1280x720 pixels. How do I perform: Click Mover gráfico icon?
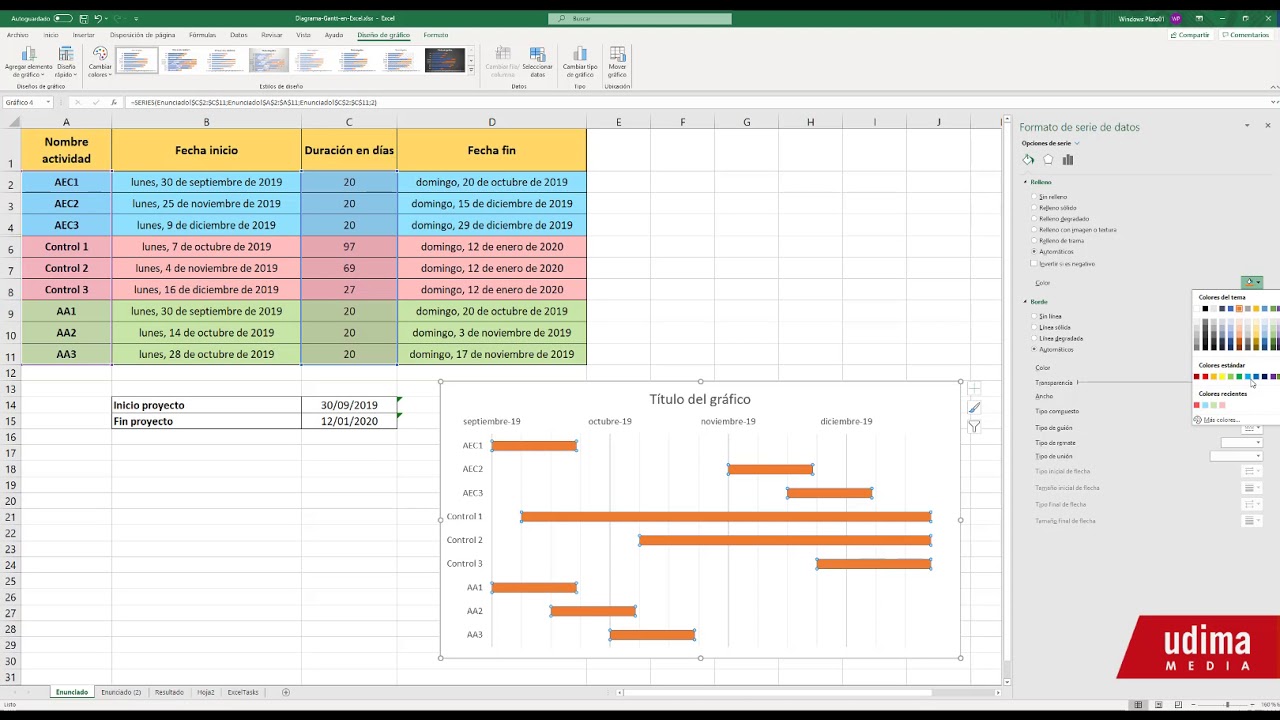tap(617, 55)
